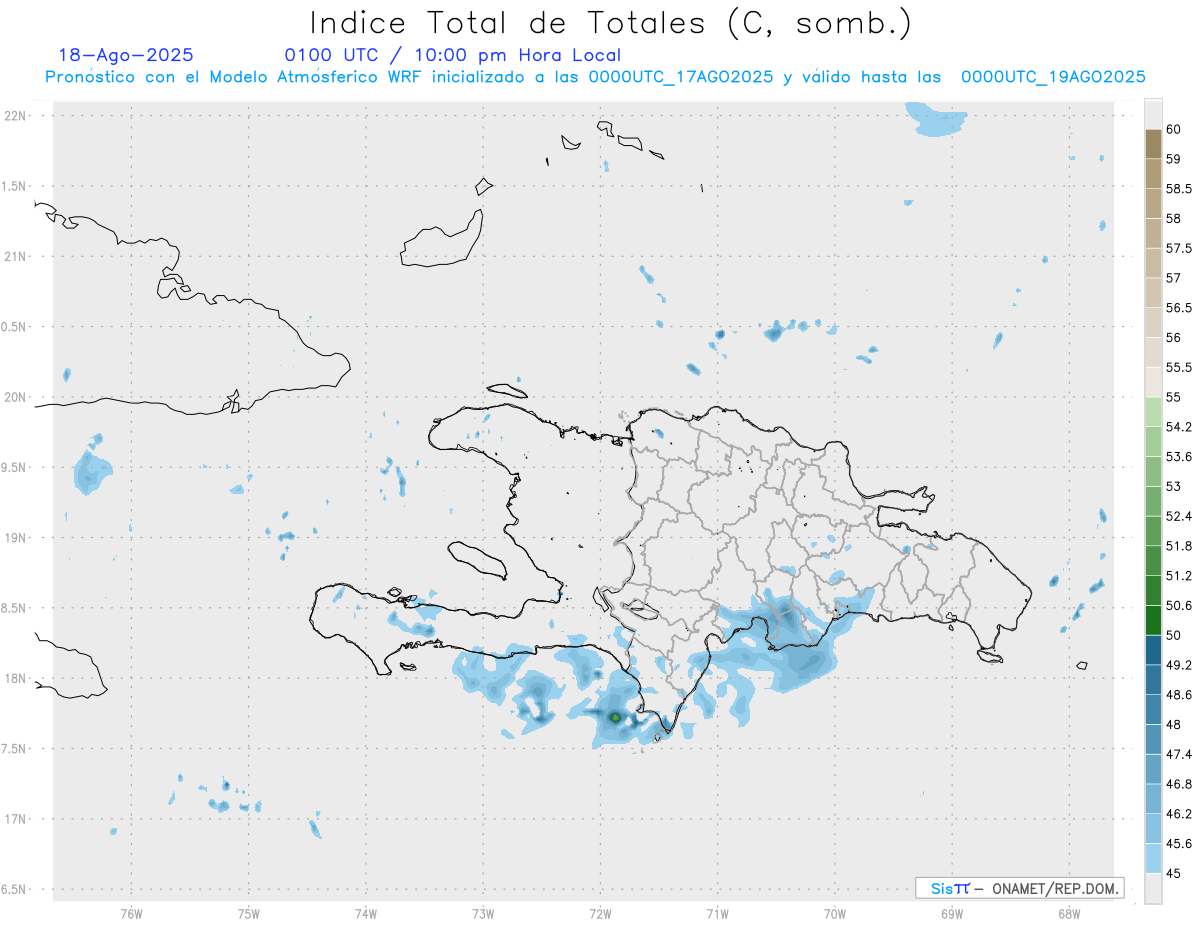Click the '22N' latitude label
Screen dimensions: 1200x927
pos(17,115)
